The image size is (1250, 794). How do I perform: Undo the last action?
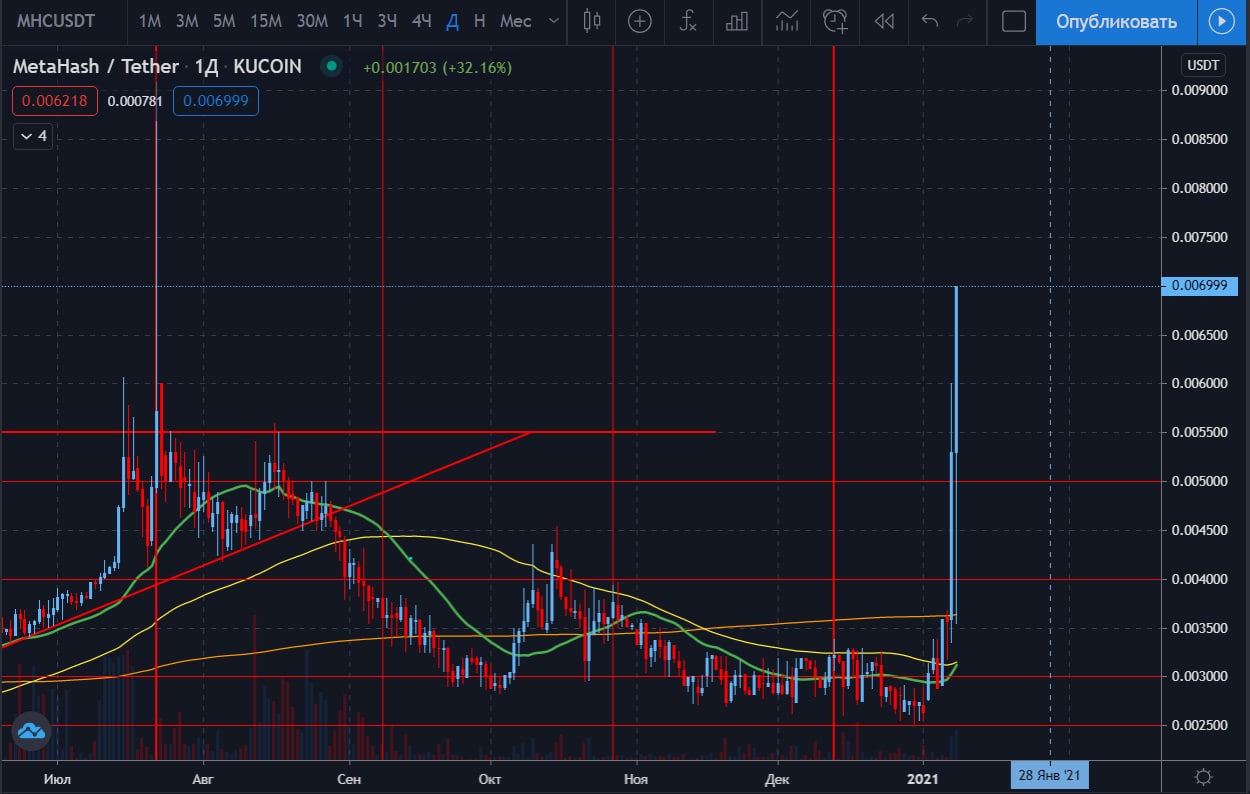(930, 21)
